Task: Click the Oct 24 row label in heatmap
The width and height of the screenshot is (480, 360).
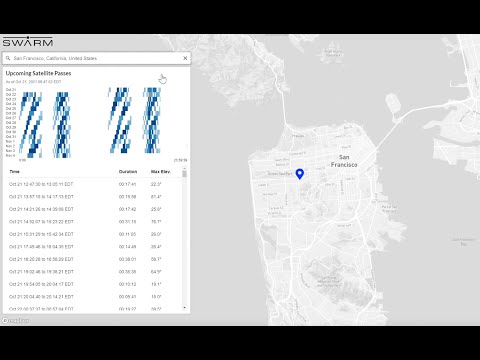Action: 11,104
